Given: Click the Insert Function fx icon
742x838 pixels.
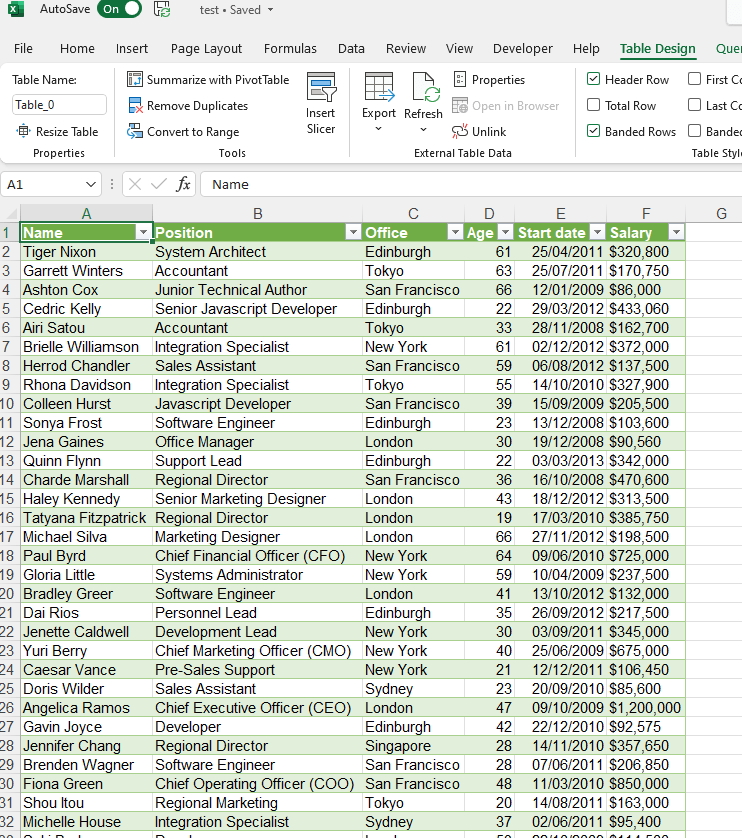Looking at the screenshot, I should [x=183, y=184].
